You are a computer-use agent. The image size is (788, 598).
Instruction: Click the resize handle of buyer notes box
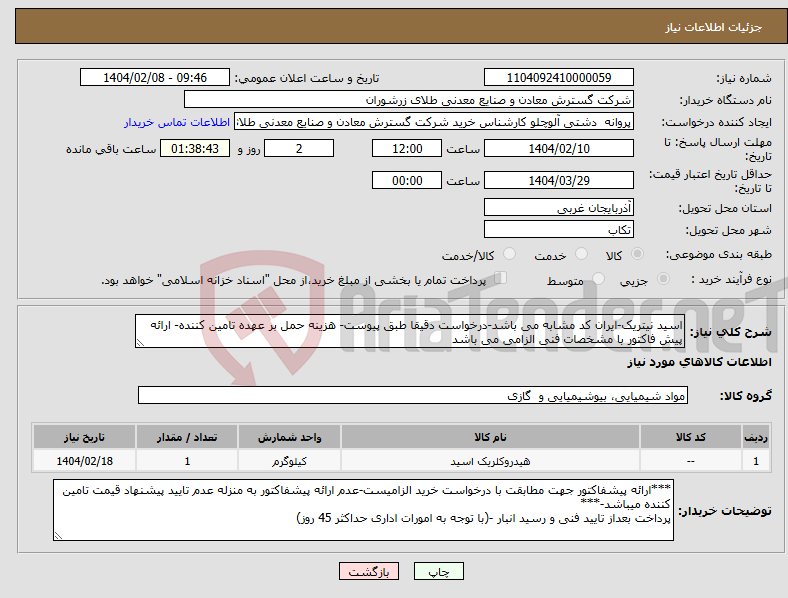point(58,536)
